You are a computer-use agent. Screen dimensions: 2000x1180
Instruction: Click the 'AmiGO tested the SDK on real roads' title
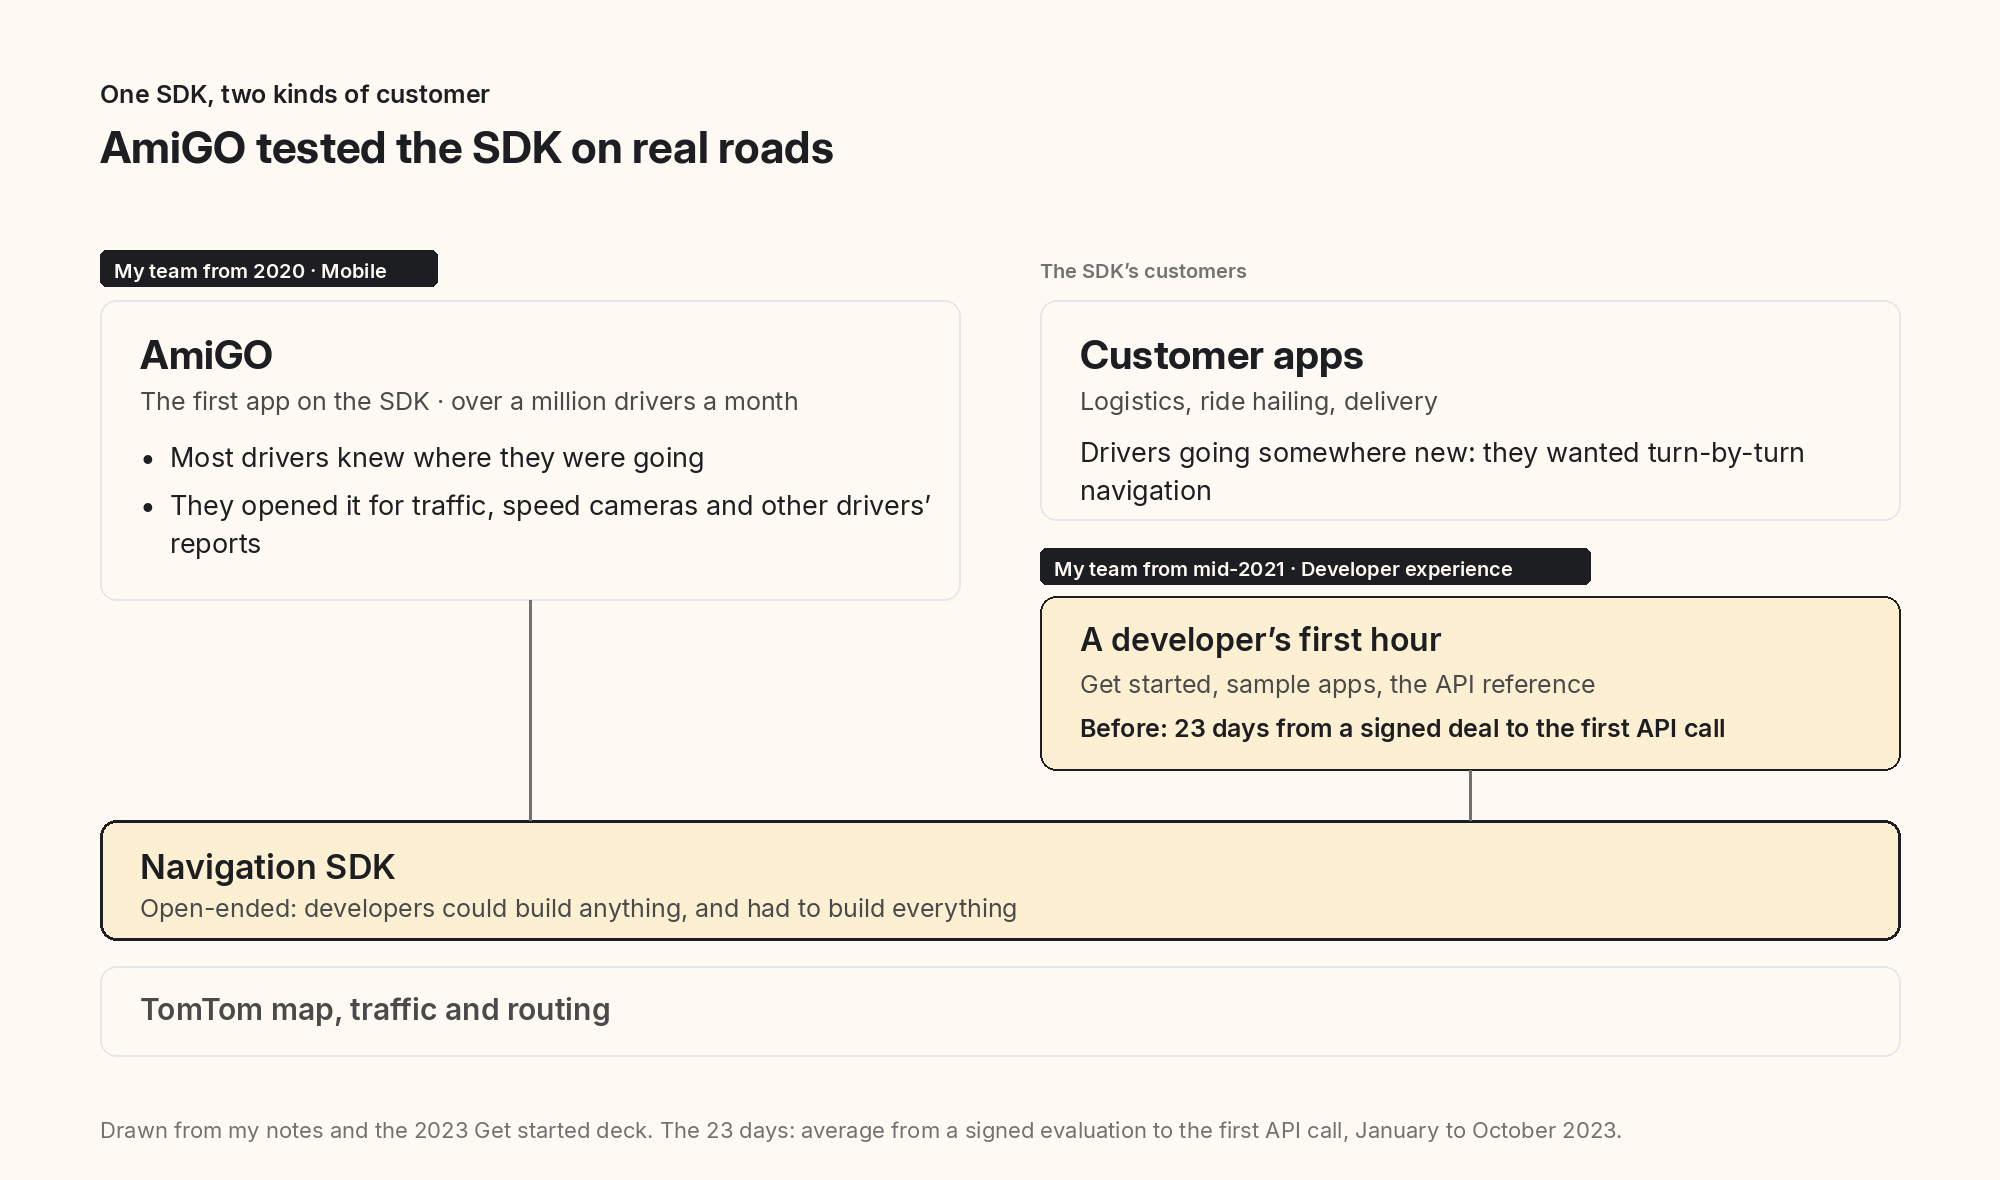pos(467,148)
